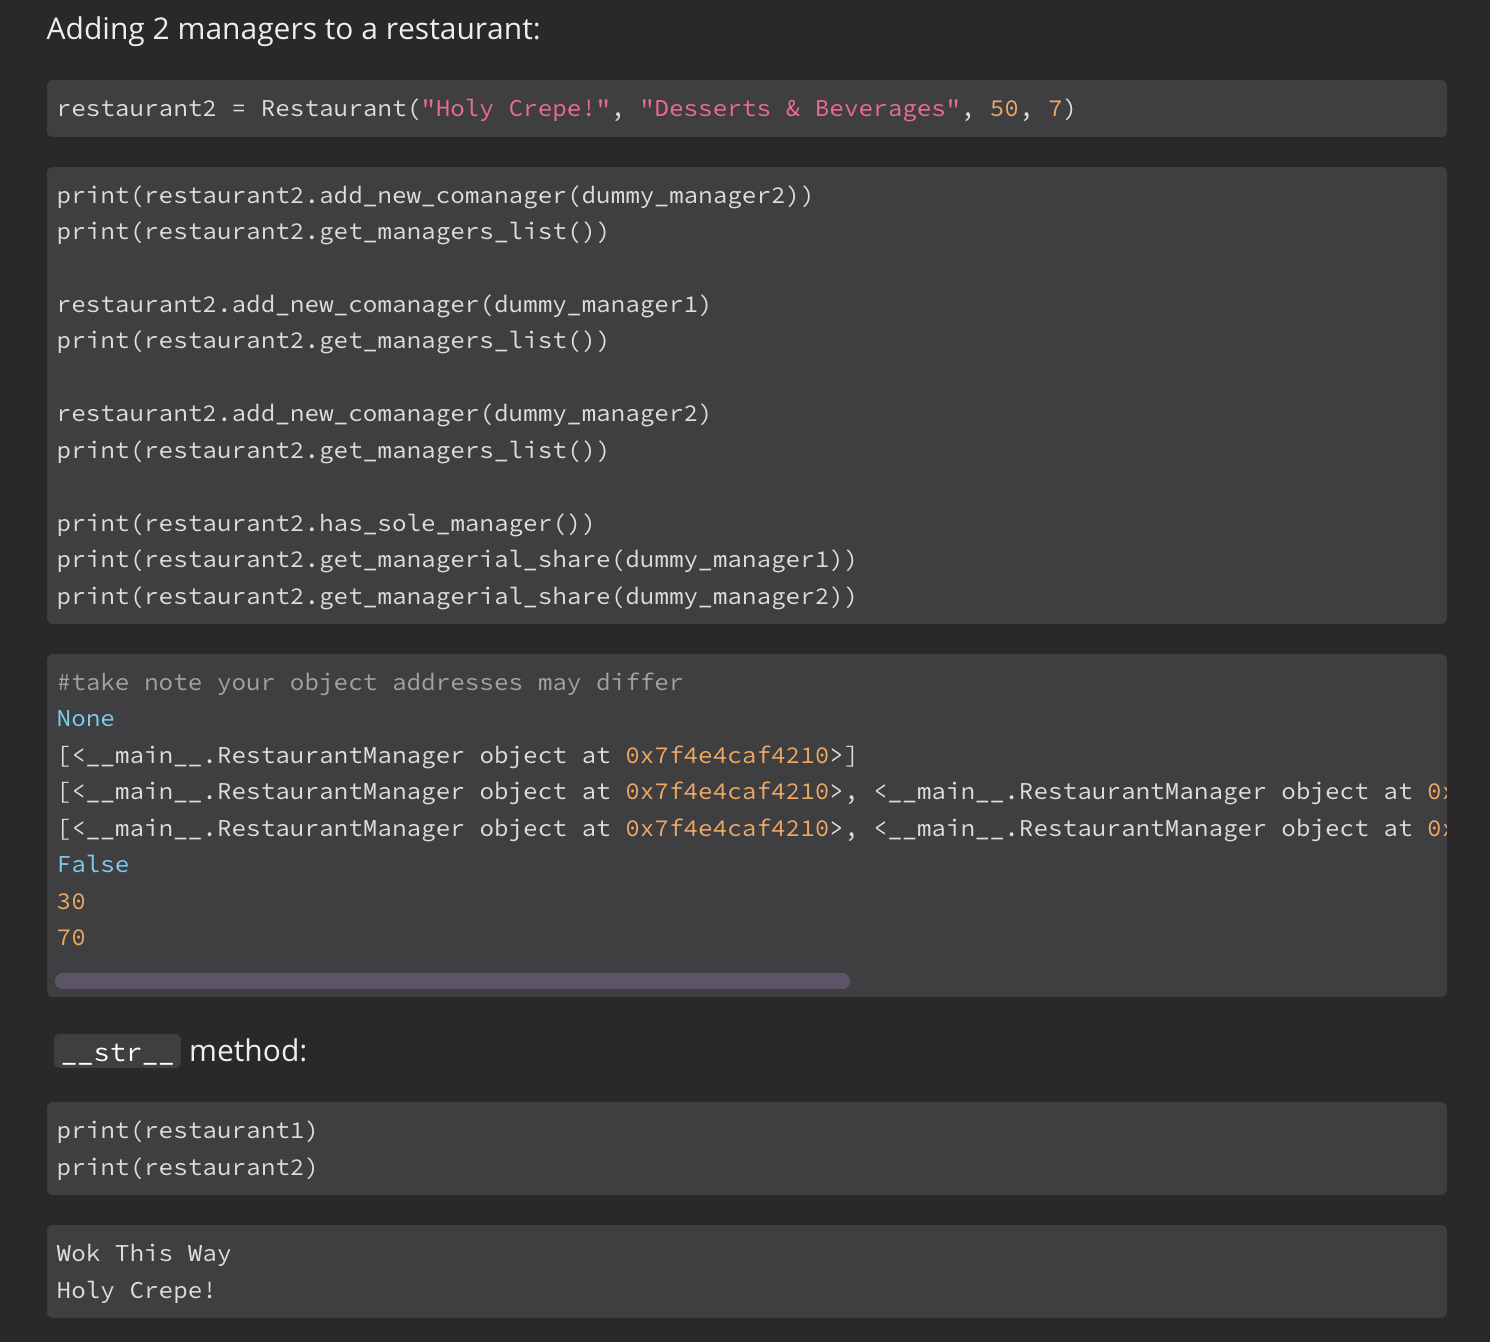Click the comment about object addresses differing

point(369,681)
